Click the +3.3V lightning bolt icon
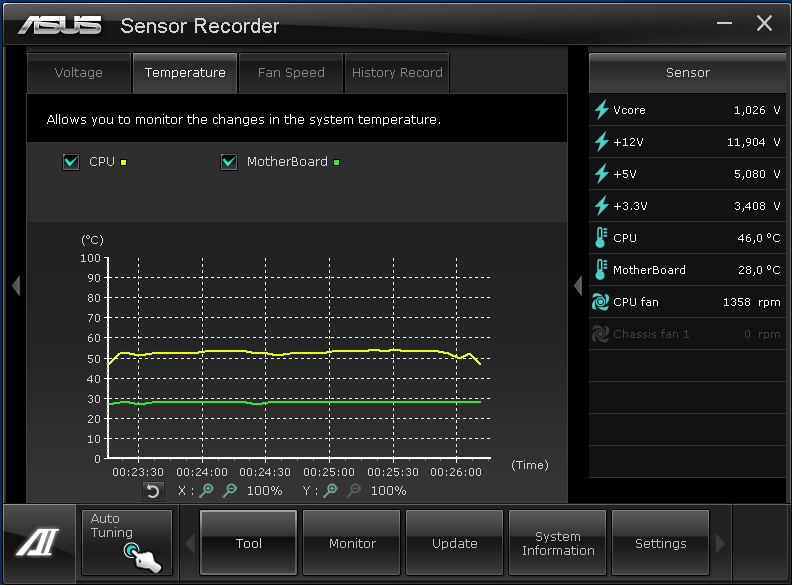Viewport: 792px width, 585px height. [x=601, y=206]
